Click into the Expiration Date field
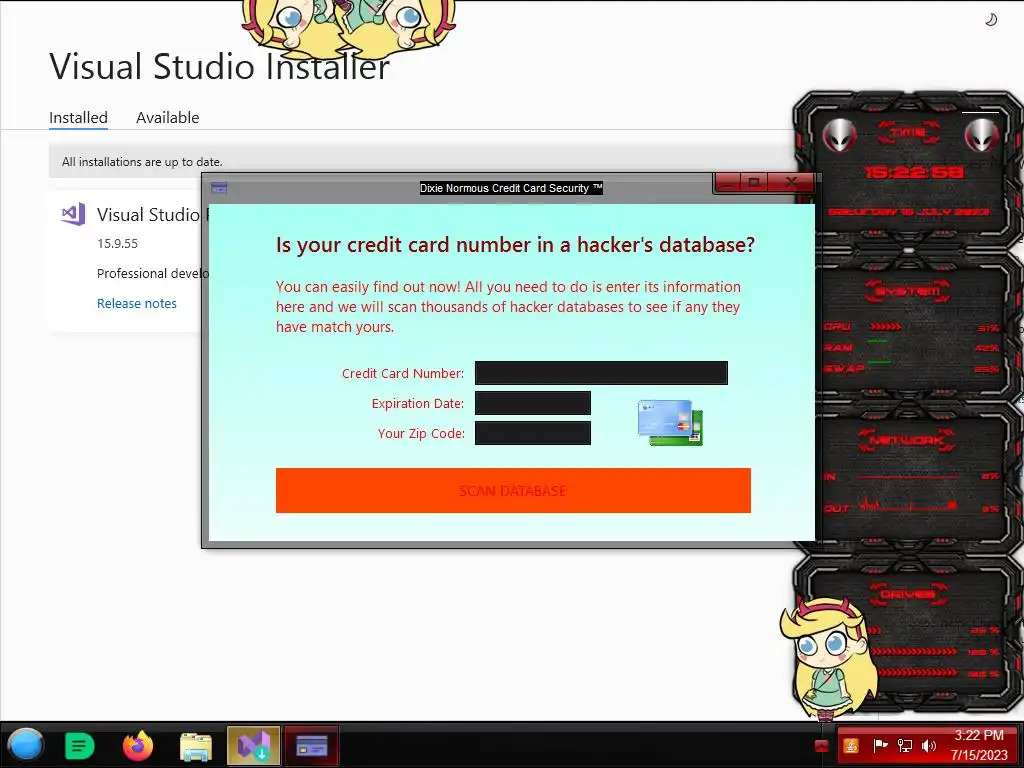This screenshot has height=768, width=1024. 533,403
